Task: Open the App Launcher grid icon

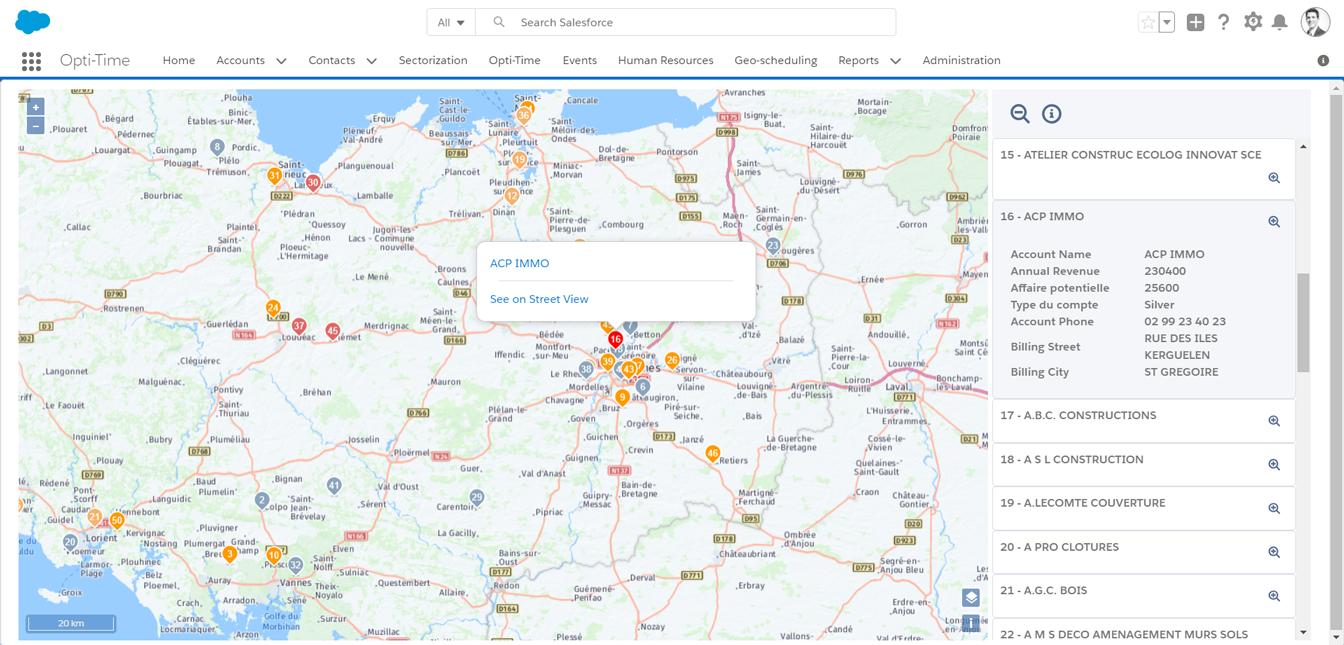Action: [31, 61]
